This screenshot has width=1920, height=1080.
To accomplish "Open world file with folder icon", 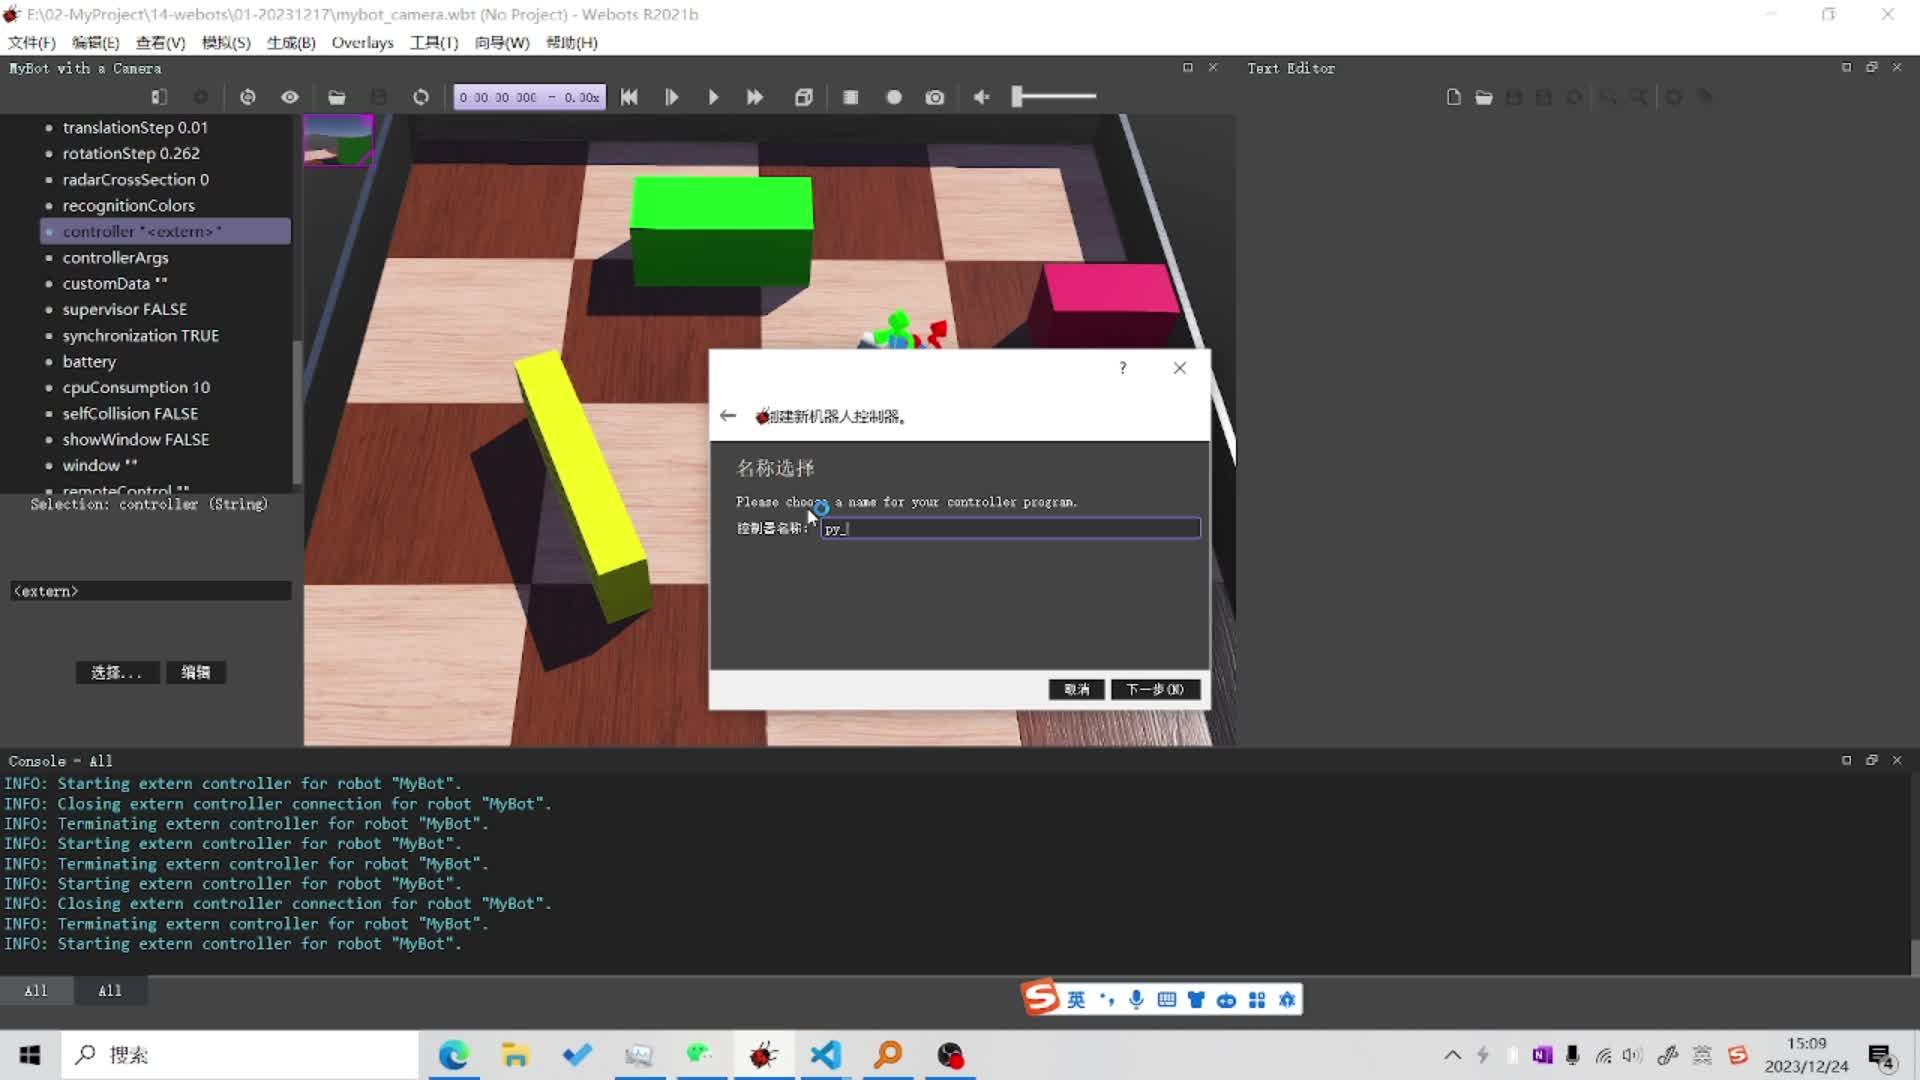I will coord(337,97).
